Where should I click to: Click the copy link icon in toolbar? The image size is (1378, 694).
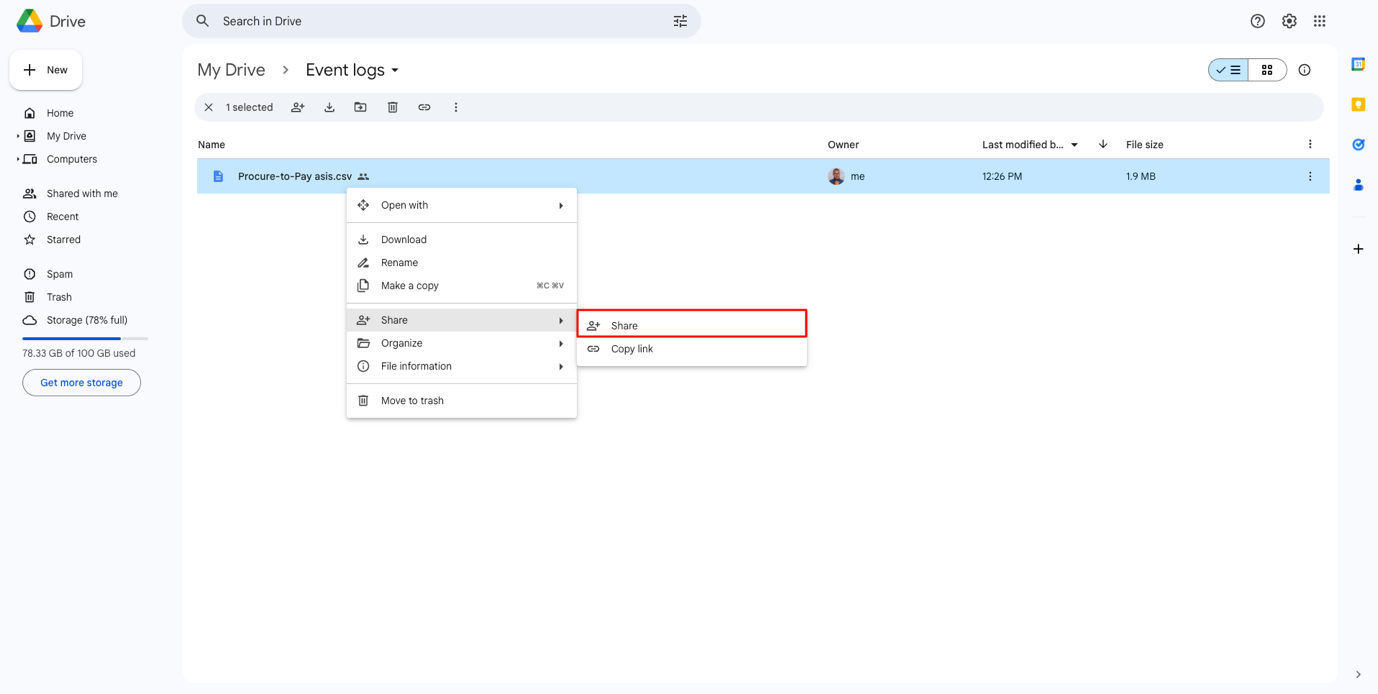point(424,107)
